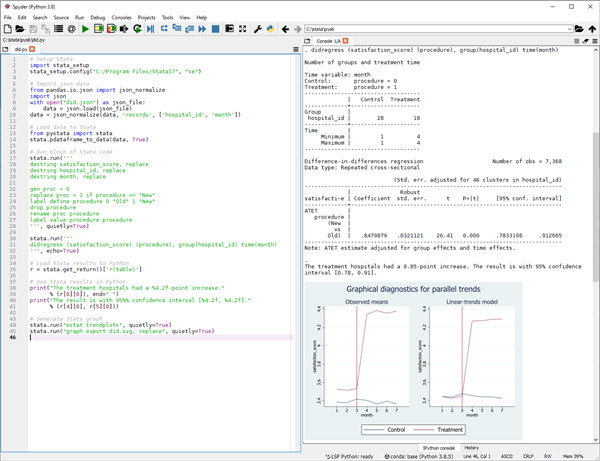Click the green Run file button
Image resolution: width=600 pixels, height=461 pixels.
tap(86, 30)
